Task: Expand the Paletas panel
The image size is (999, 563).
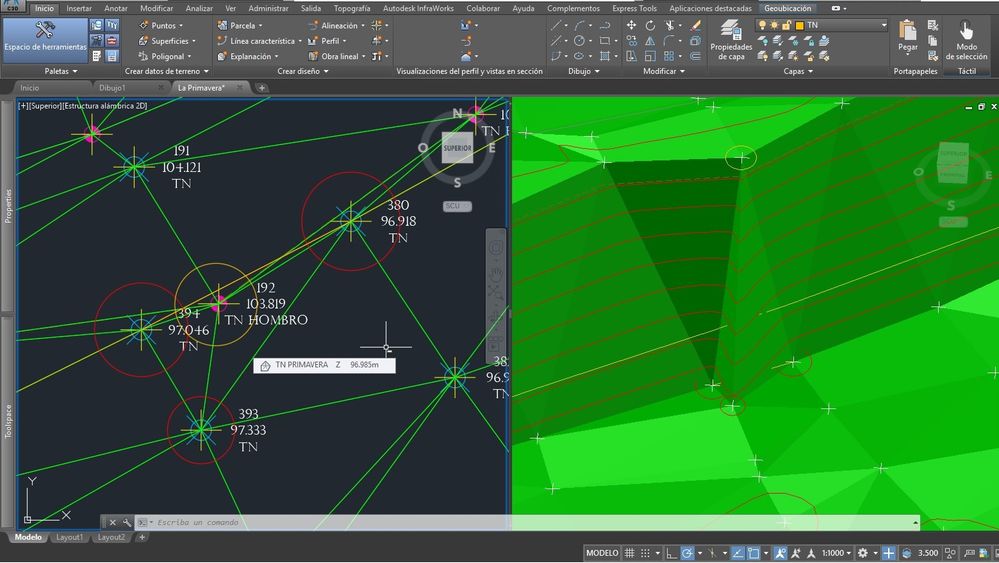Action: pos(61,71)
